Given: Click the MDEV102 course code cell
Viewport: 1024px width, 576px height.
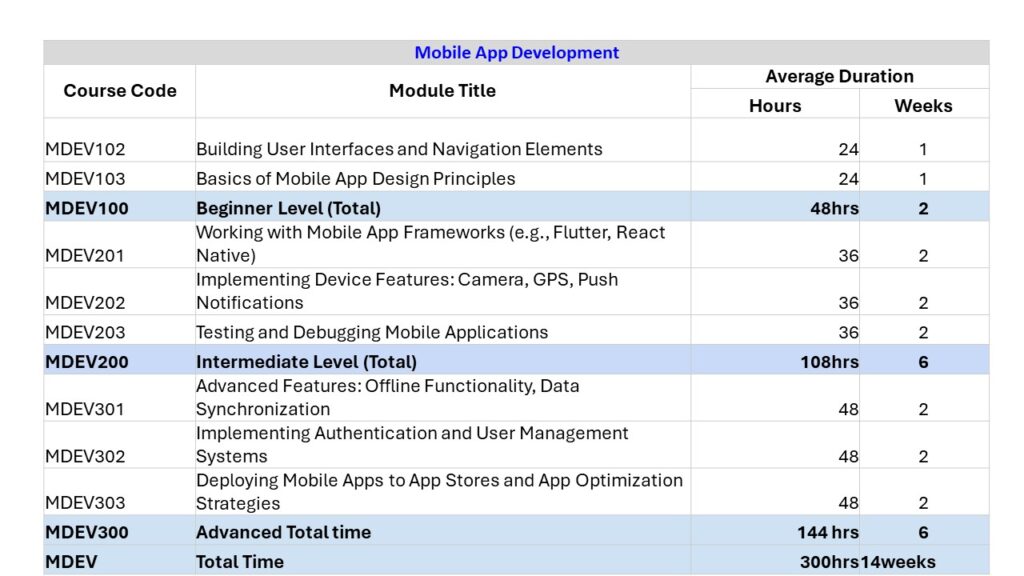Looking at the screenshot, I should [86, 149].
